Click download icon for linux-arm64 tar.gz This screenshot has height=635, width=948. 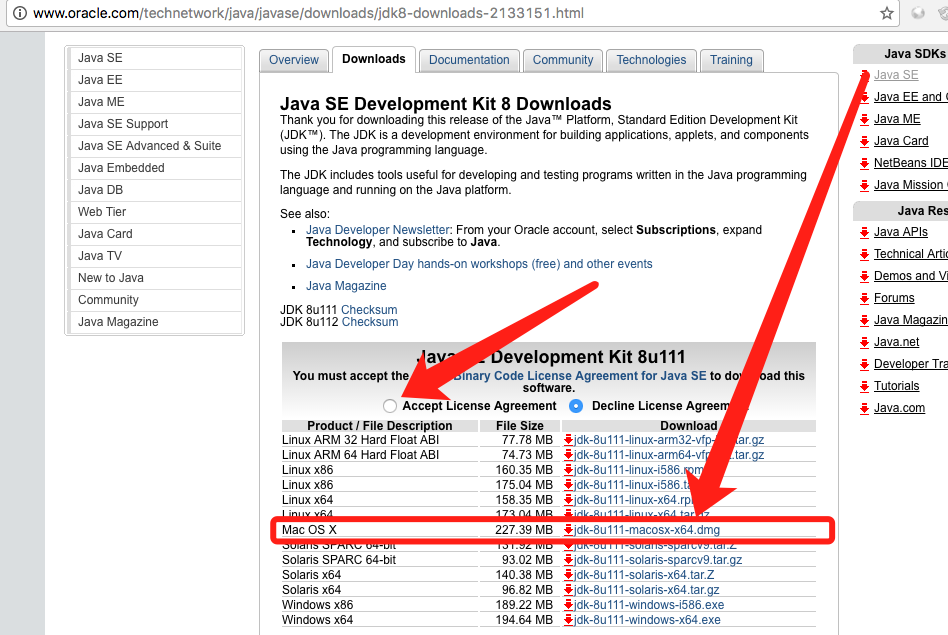568,455
